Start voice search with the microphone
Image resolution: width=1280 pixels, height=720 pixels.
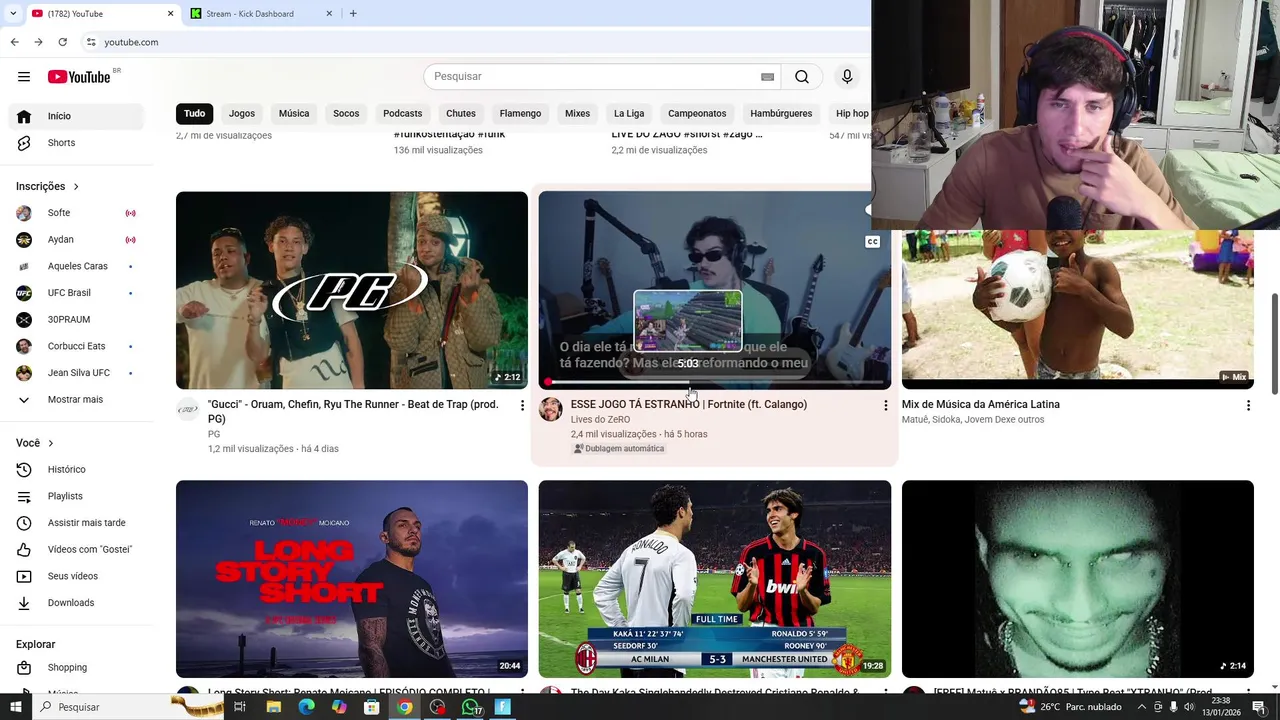(847, 77)
